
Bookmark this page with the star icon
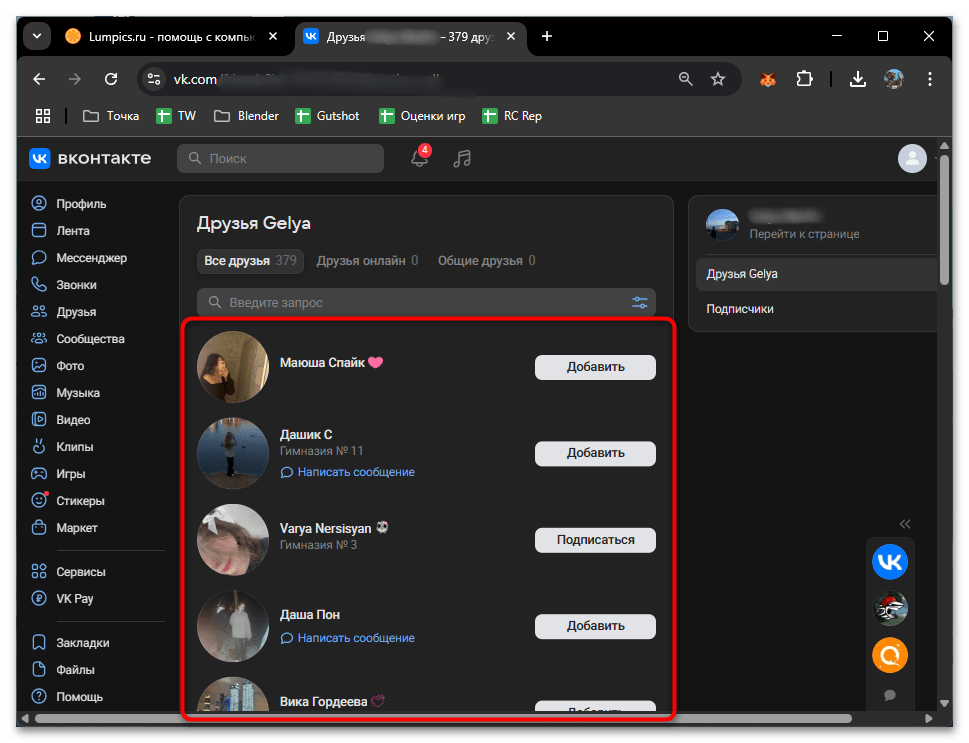pos(717,79)
